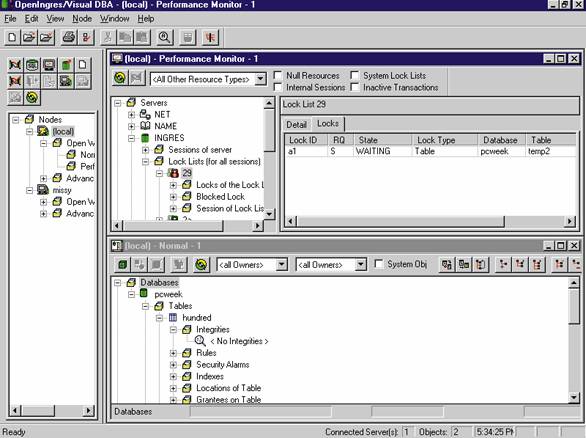Switch to the Locks tab
The height and width of the screenshot is (438, 586).
click(328, 123)
